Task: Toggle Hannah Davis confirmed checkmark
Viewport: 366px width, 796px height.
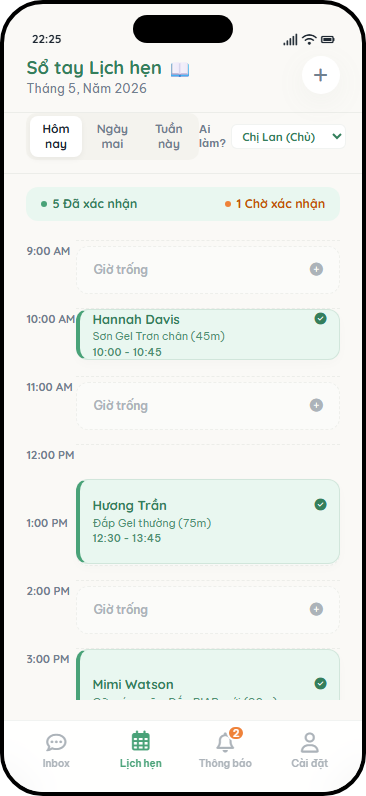Action: [x=320, y=319]
